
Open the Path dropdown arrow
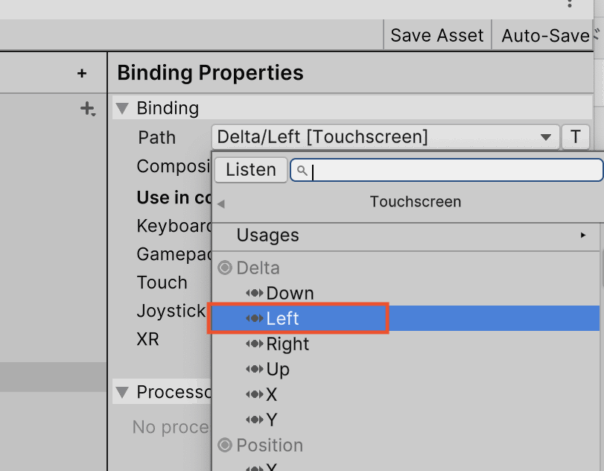[545, 137]
